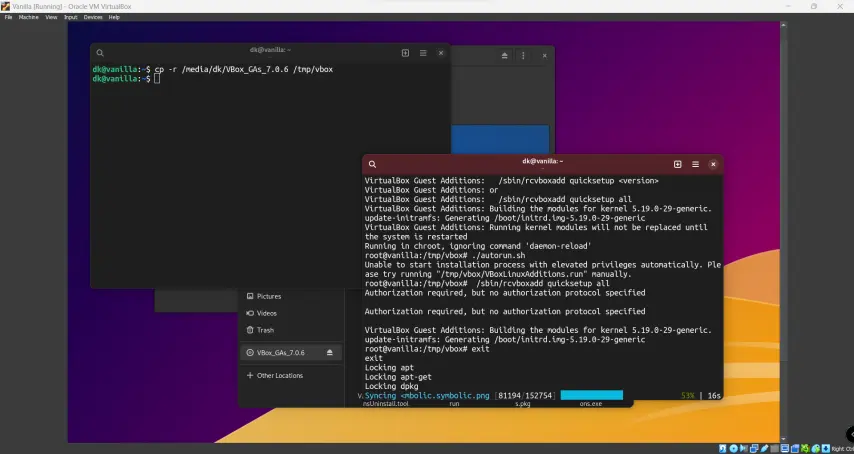Click the shared folders status icon
Viewport: 854px width, 454px height.
(x=774, y=449)
